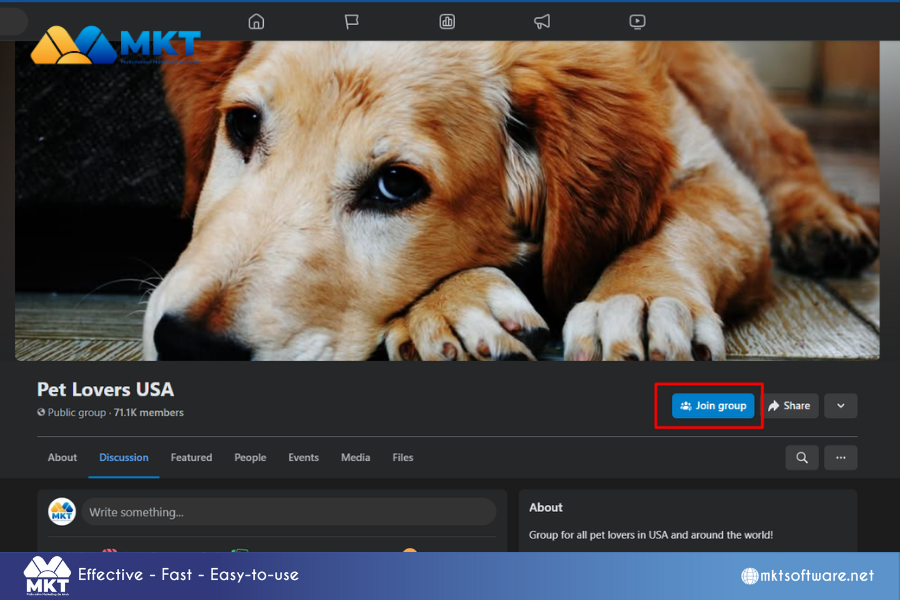The image size is (900, 600).
Task: Open the Files tab
Action: coord(403,458)
